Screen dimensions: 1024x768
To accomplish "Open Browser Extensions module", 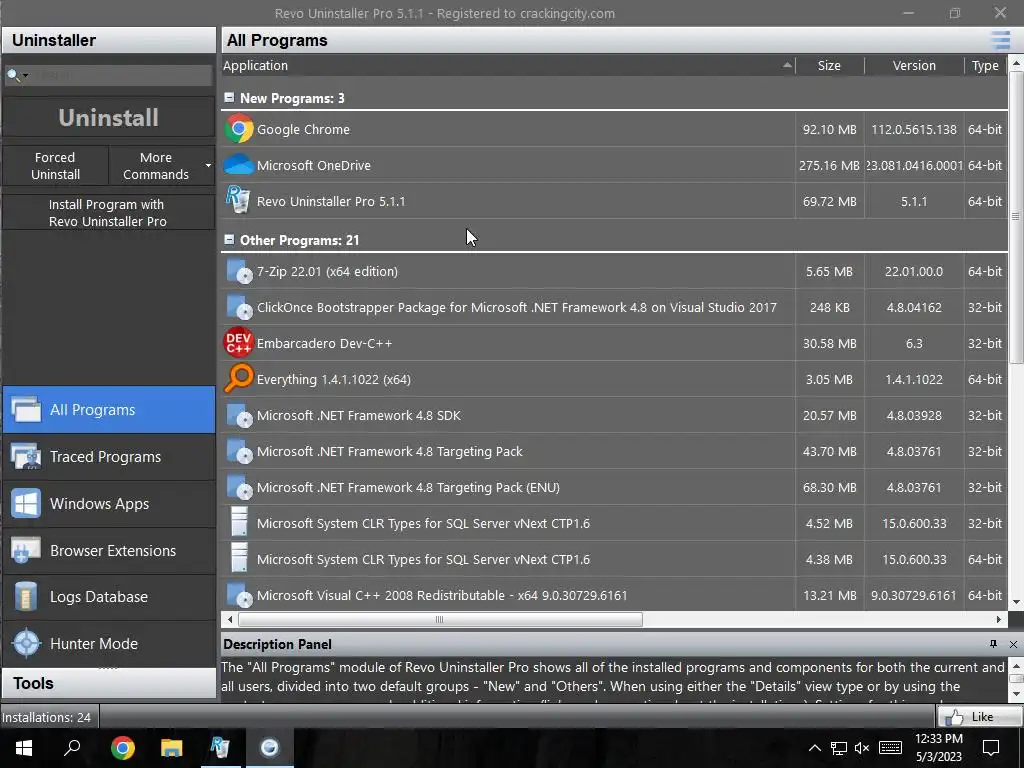I will point(108,551).
